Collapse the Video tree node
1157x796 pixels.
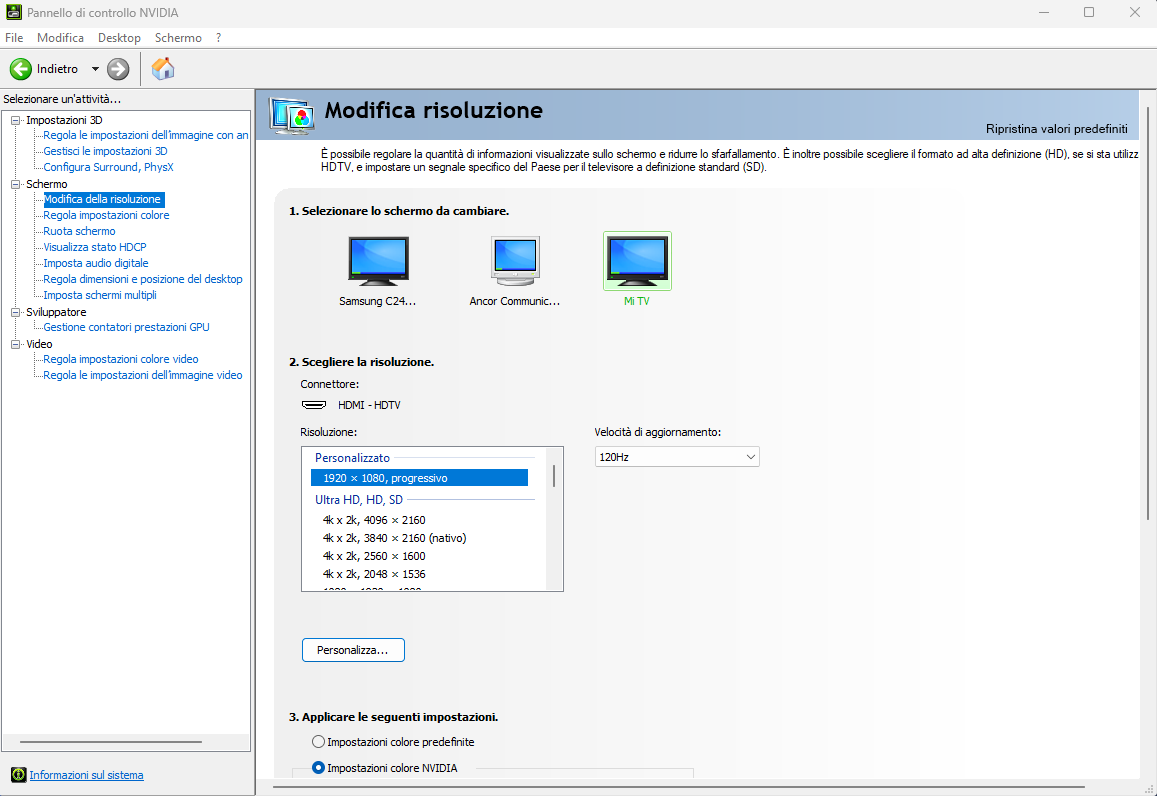[x=15, y=345]
